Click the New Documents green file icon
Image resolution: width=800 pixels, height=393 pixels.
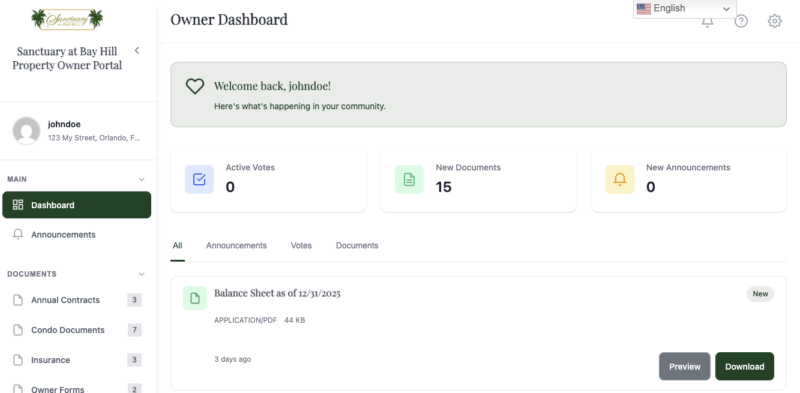click(x=409, y=179)
